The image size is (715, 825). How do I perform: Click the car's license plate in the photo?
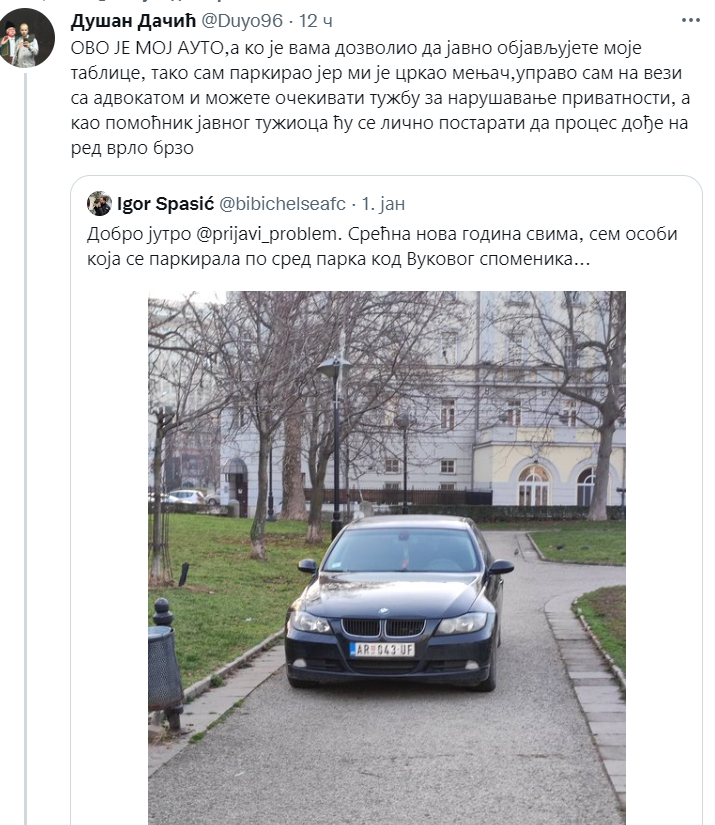382,649
